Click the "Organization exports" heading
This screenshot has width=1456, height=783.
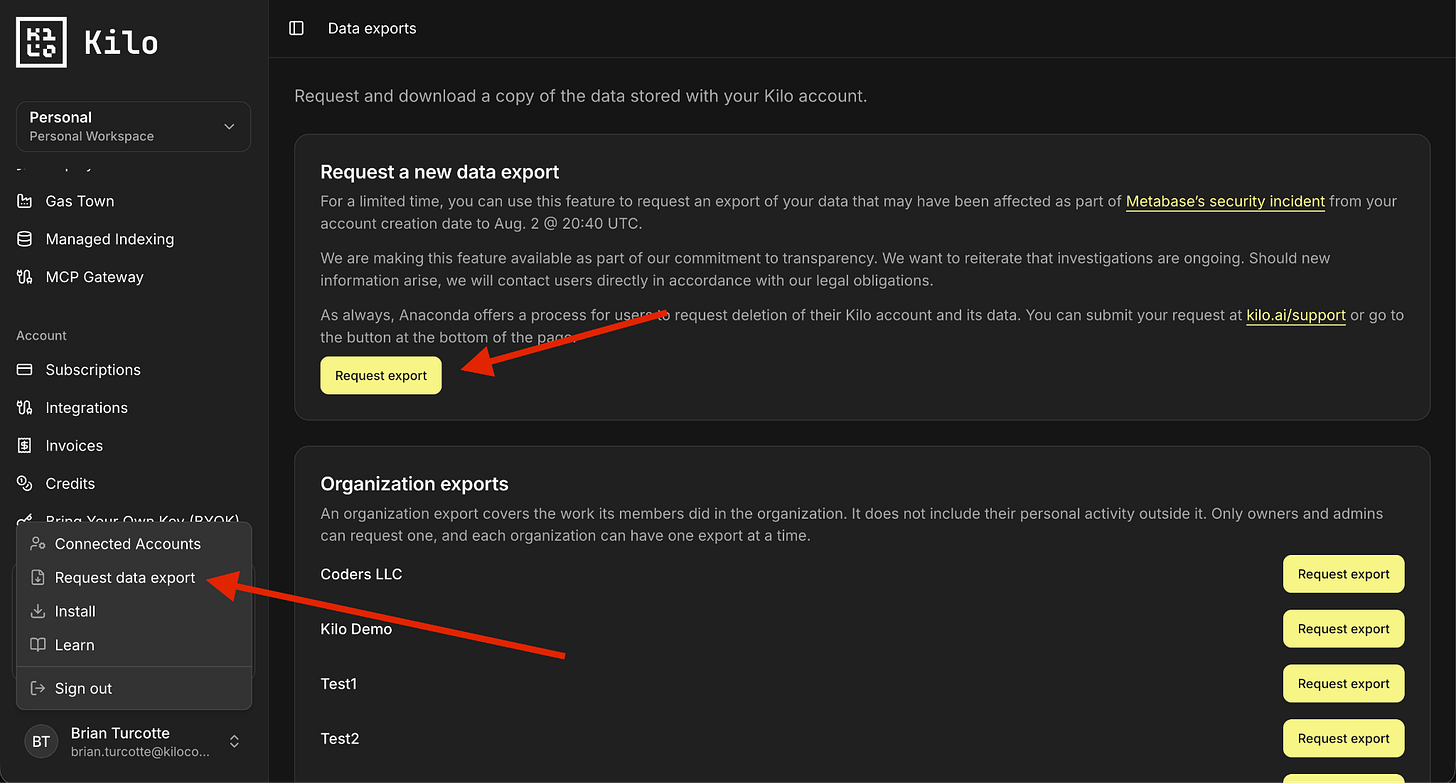414,484
